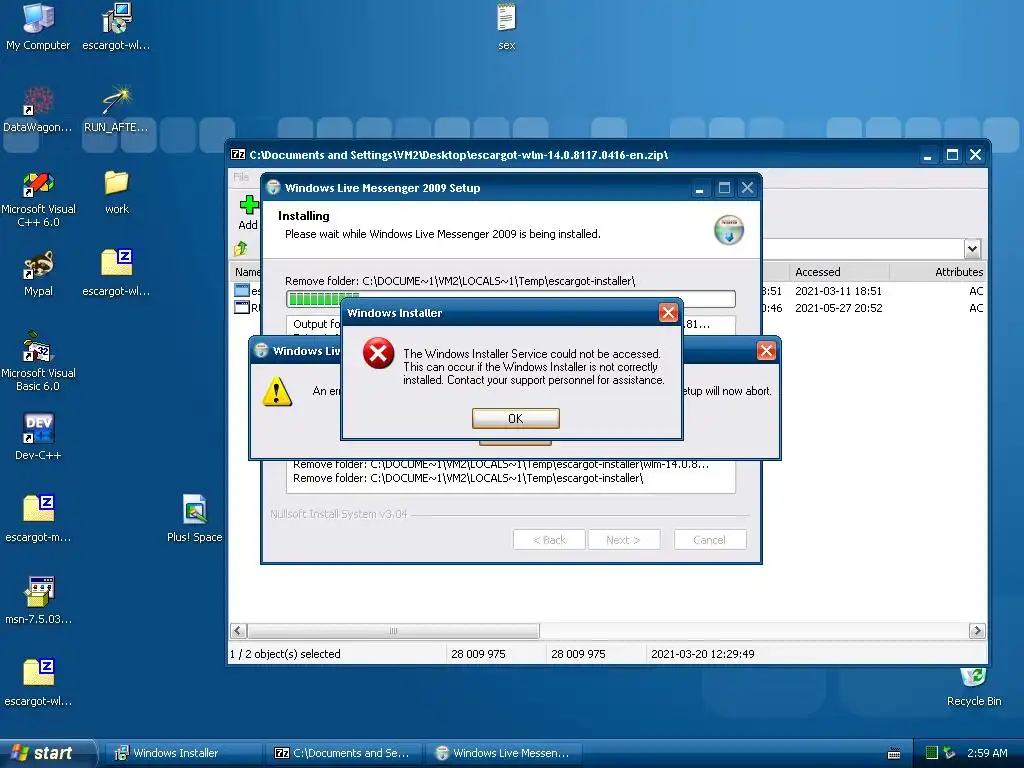
Task: Click the last log line 'Remove folder: ...escargot-installer\'
Action: click(x=468, y=478)
